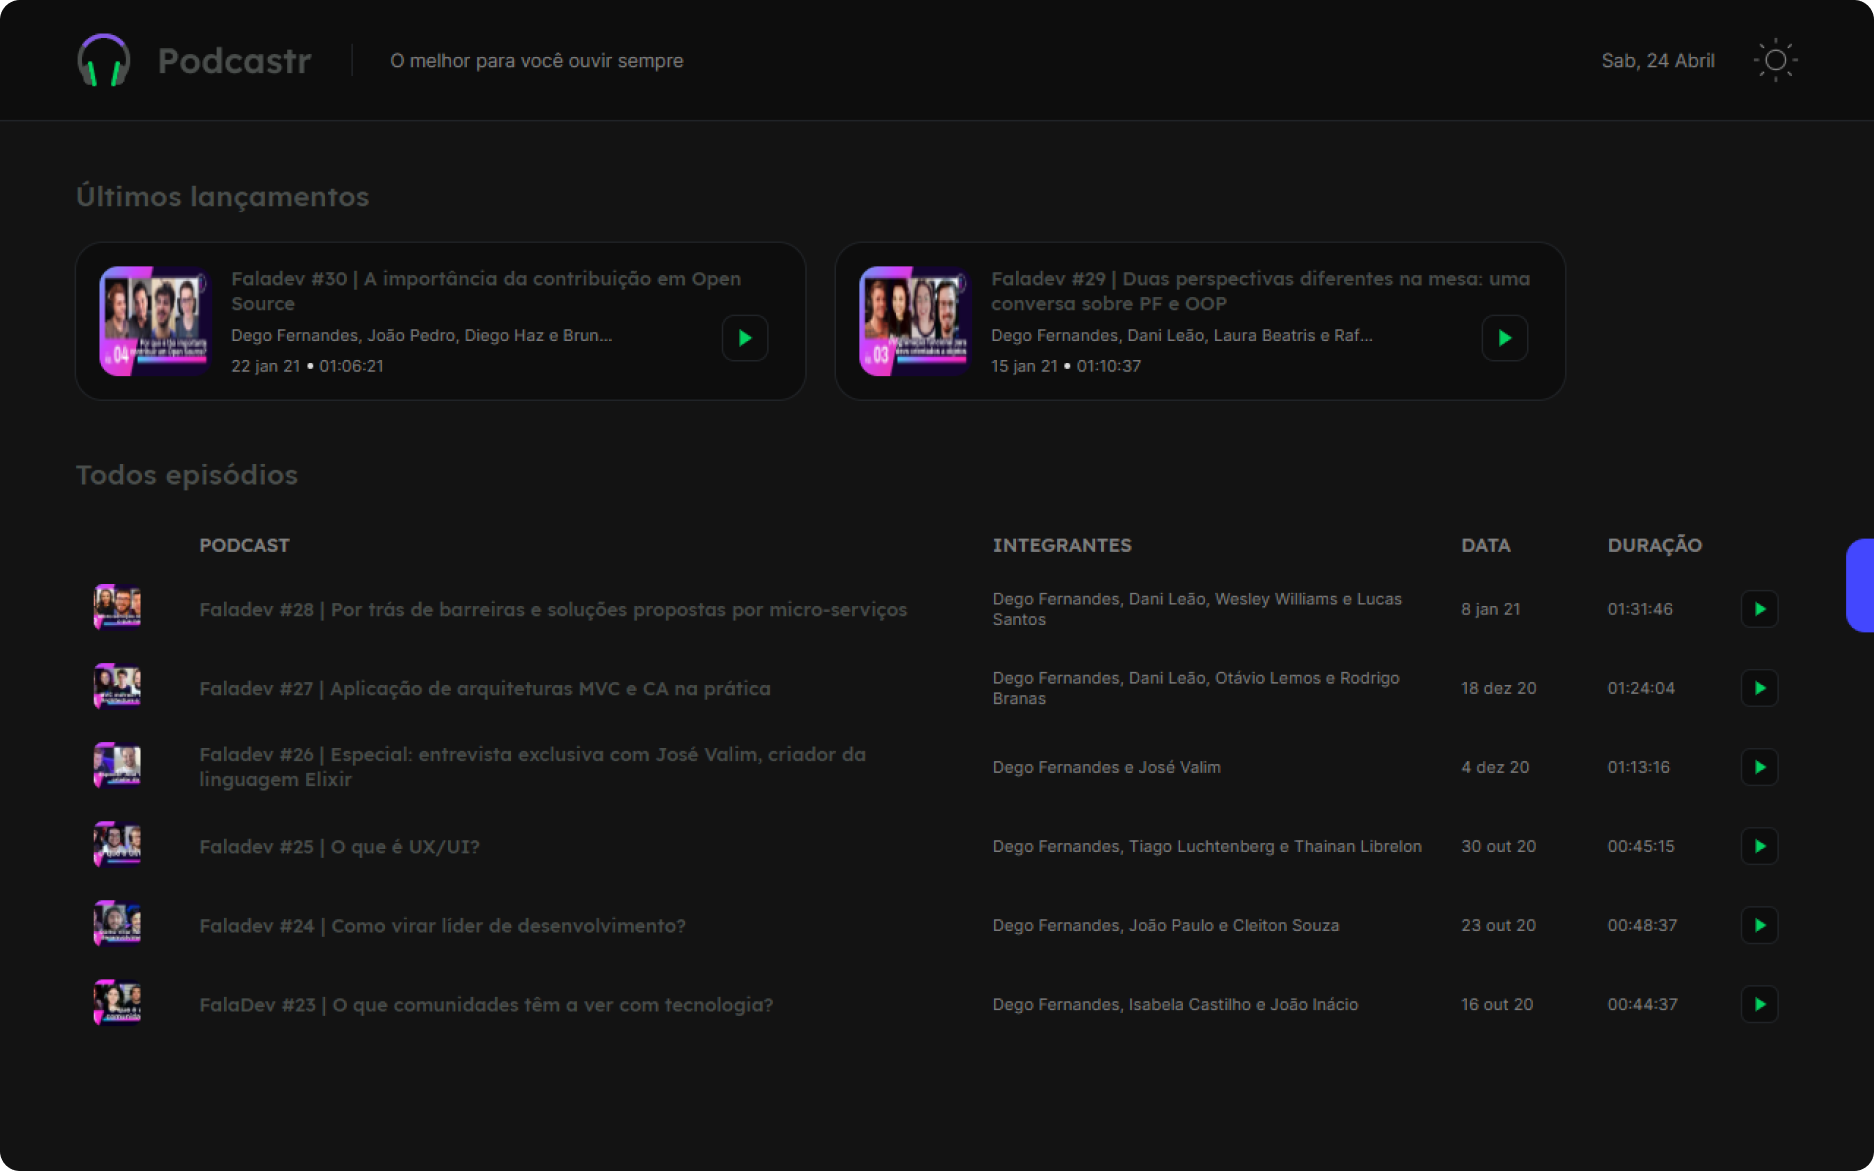The height and width of the screenshot is (1171, 1874).
Task: Click the date Sab, 24 Abril
Action: tap(1657, 60)
